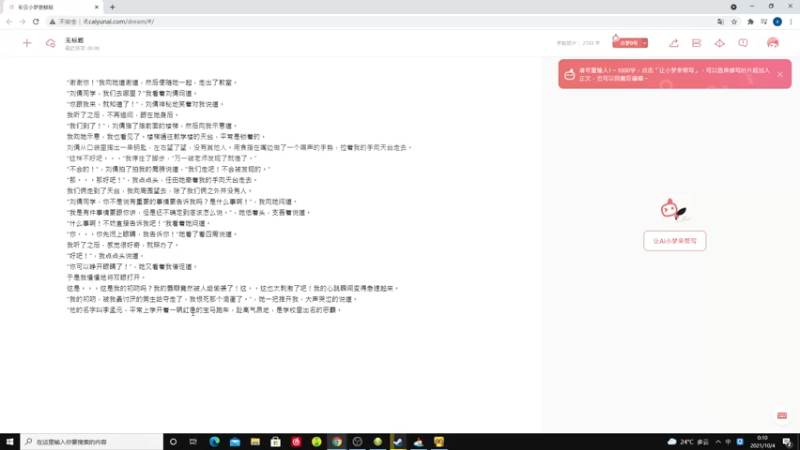800x450 pixels.
Task: Open NetEase Music red icon in taskbar
Action: (296, 442)
